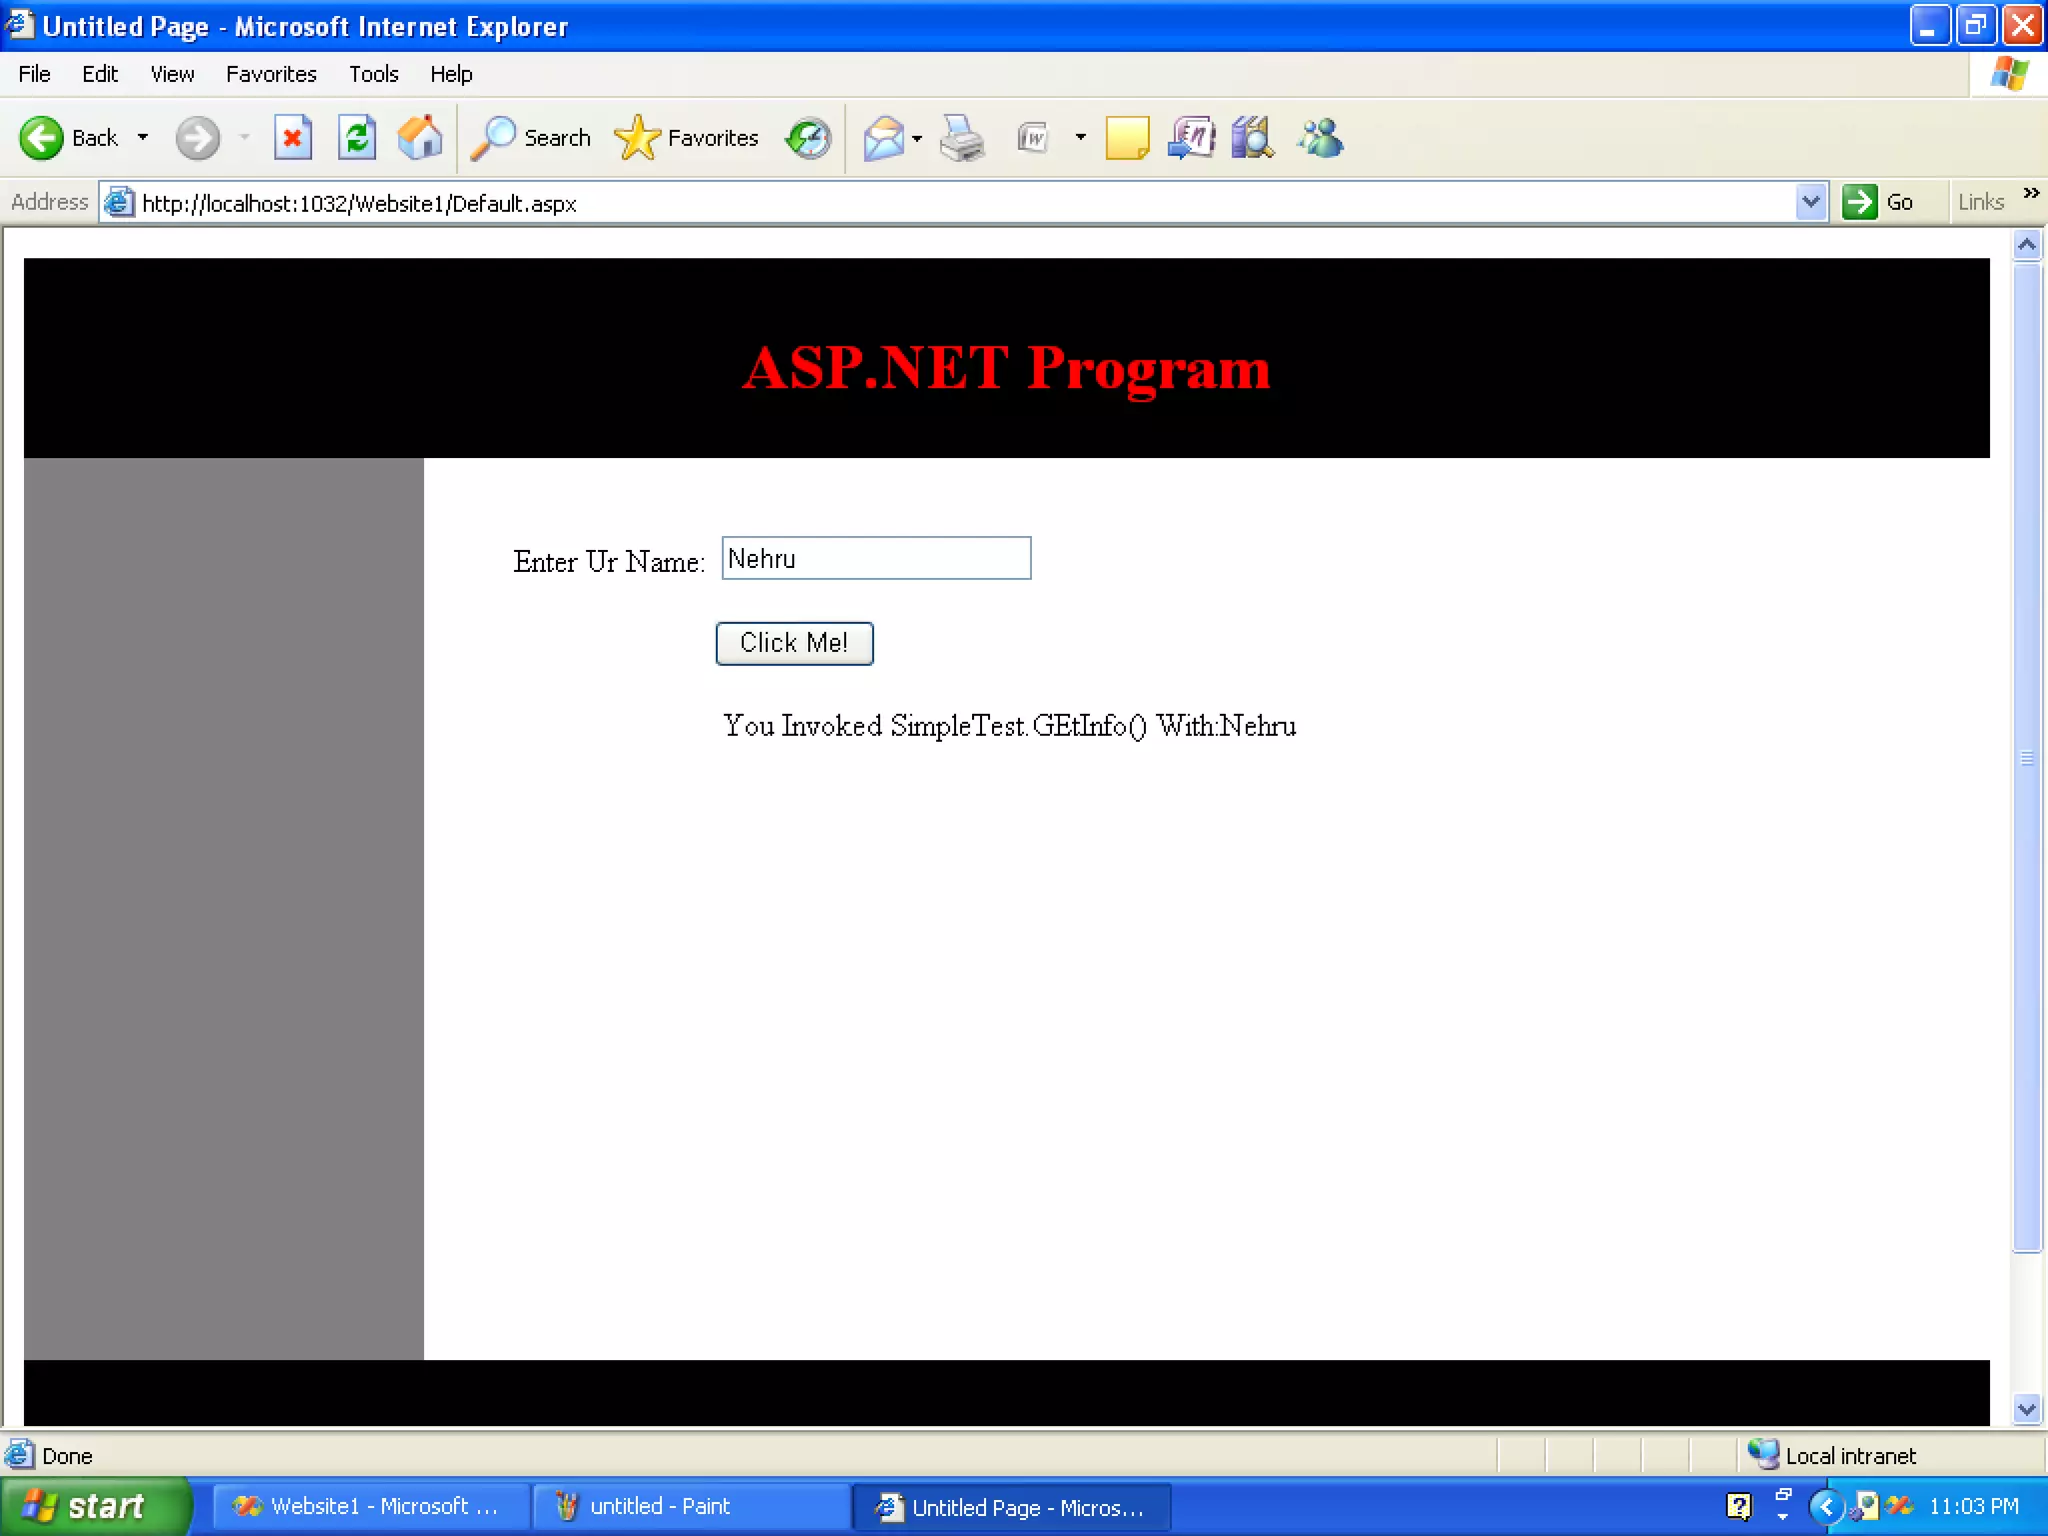Click the Enter Ur Name label
The image size is (2048, 1536).
click(609, 561)
